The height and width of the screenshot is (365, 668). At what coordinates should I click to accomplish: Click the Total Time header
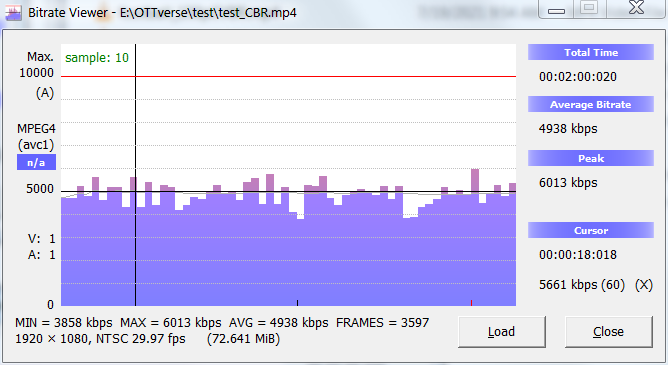coord(590,52)
